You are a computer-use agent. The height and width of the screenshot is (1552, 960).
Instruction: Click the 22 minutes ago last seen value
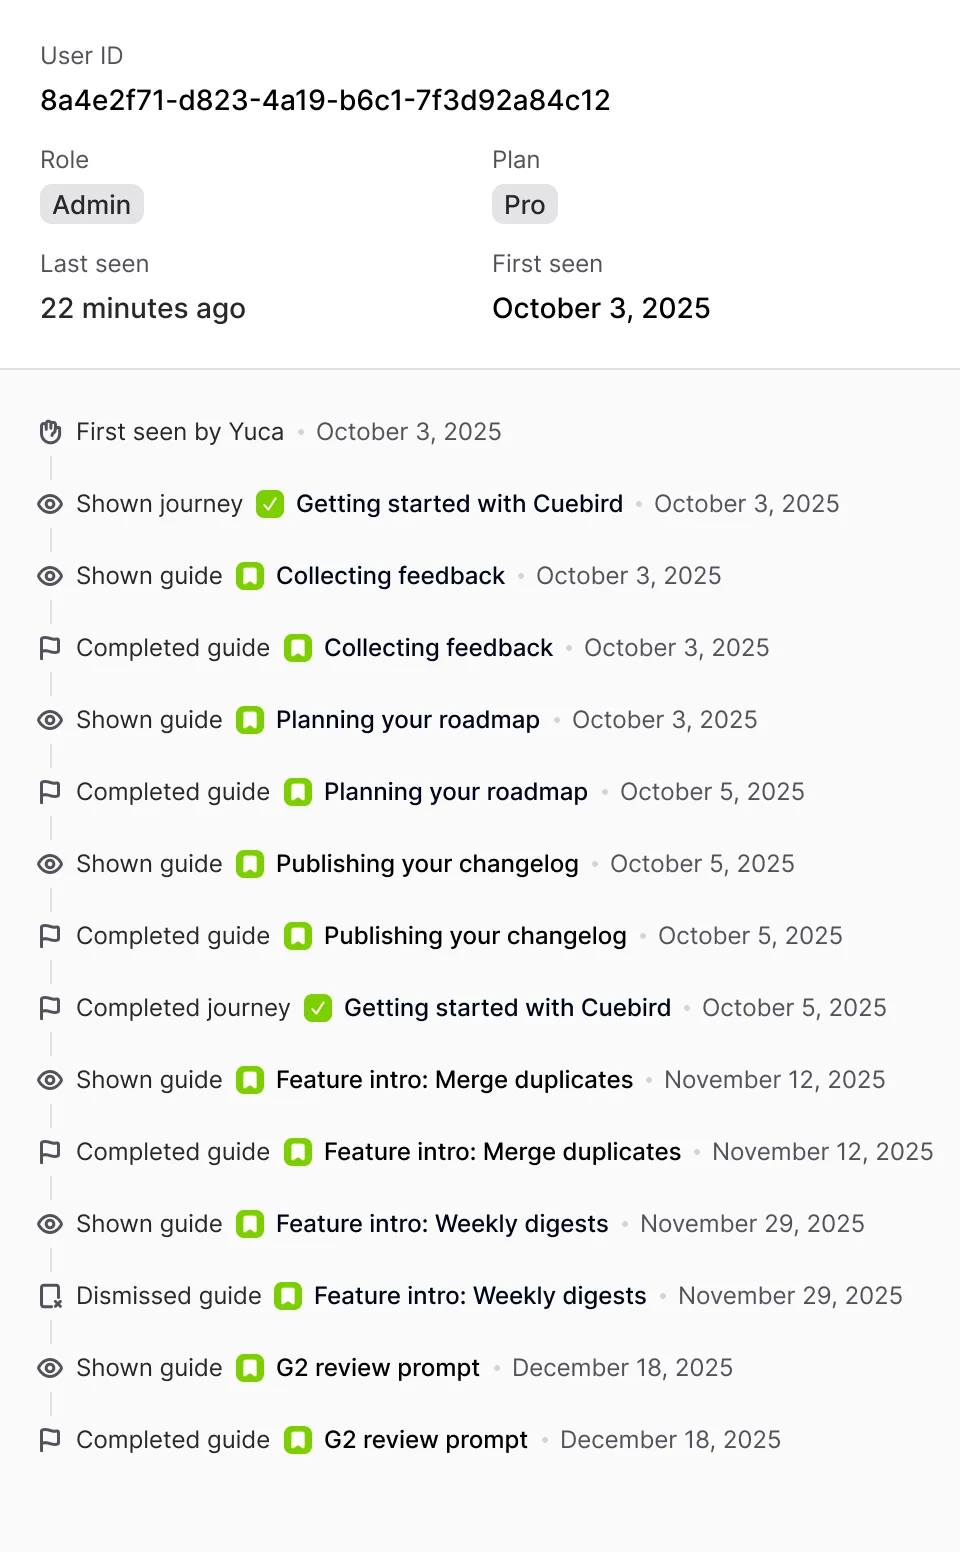click(x=143, y=308)
